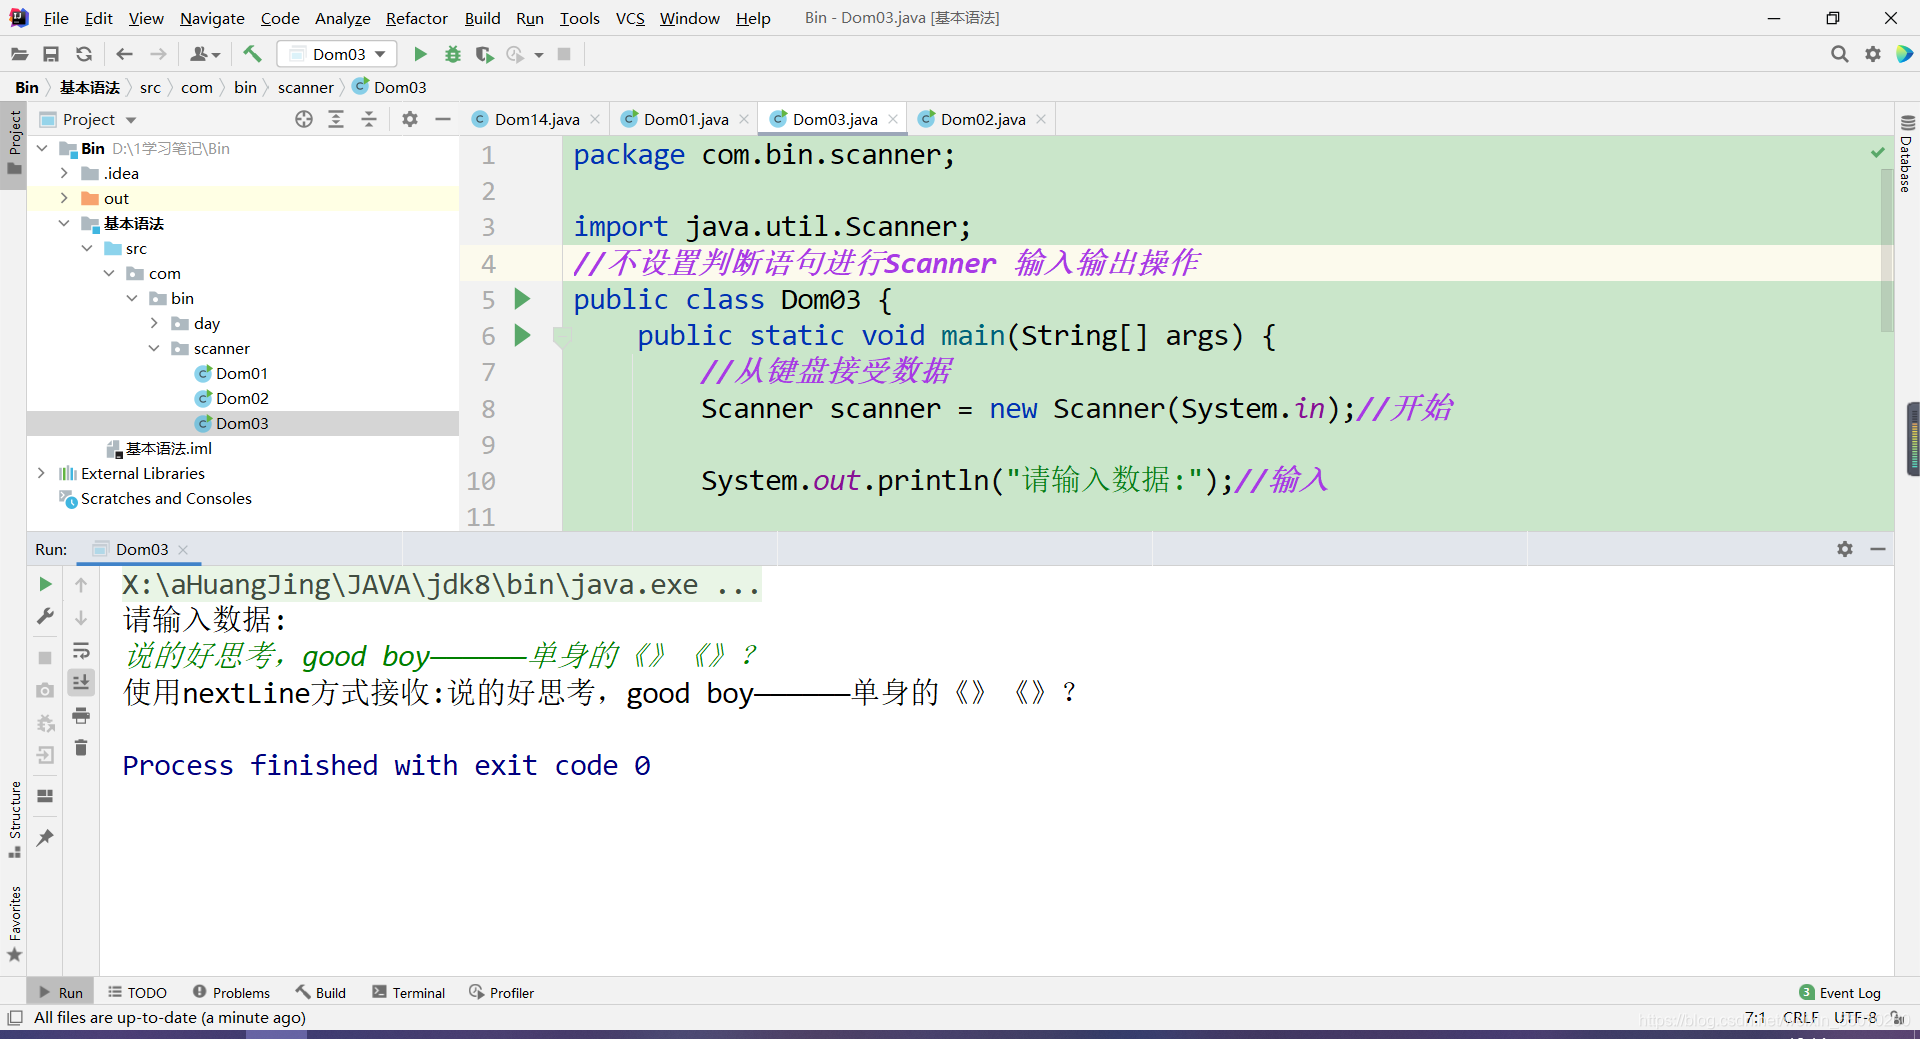The height and width of the screenshot is (1039, 1920).
Task: Click run gutter arrow beside main method
Action: [x=522, y=335]
